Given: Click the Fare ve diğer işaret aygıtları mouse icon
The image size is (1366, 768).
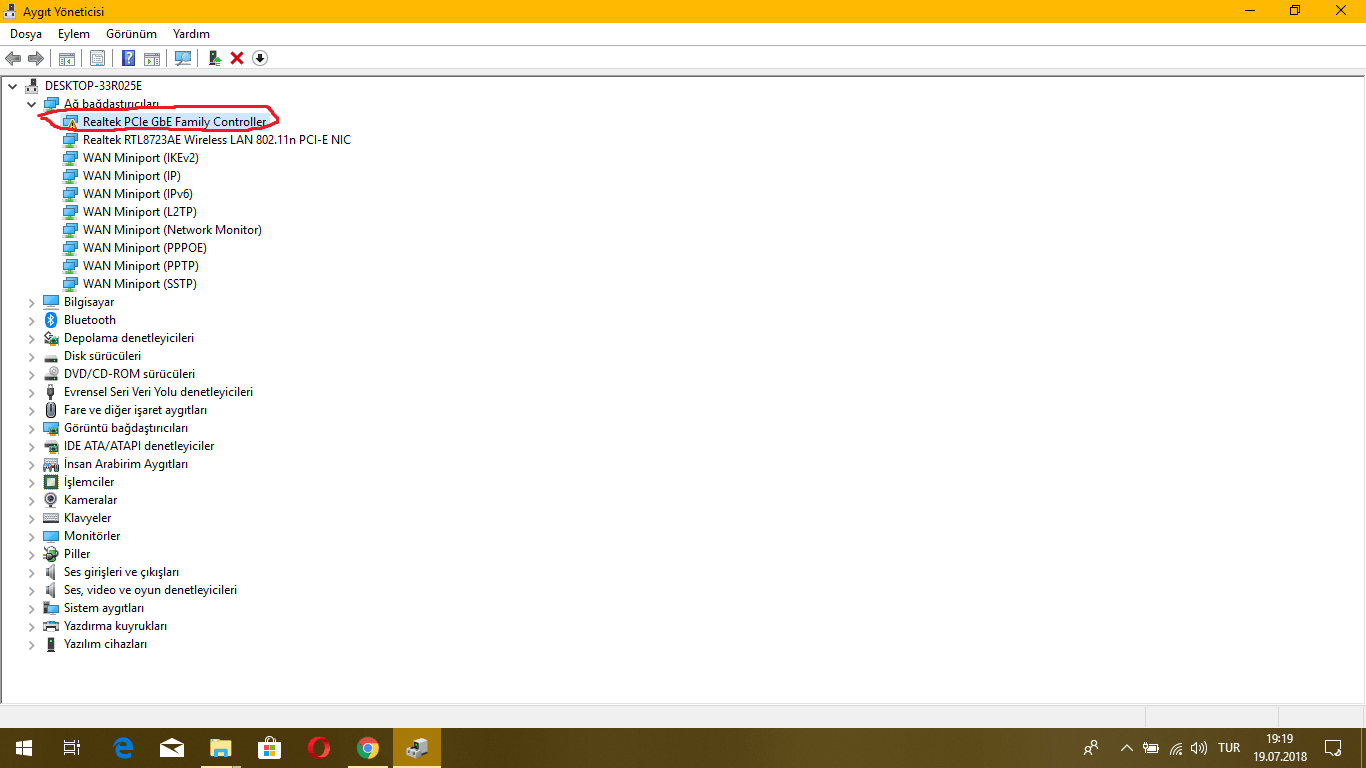Looking at the screenshot, I should pyautogui.click(x=51, y=410).
